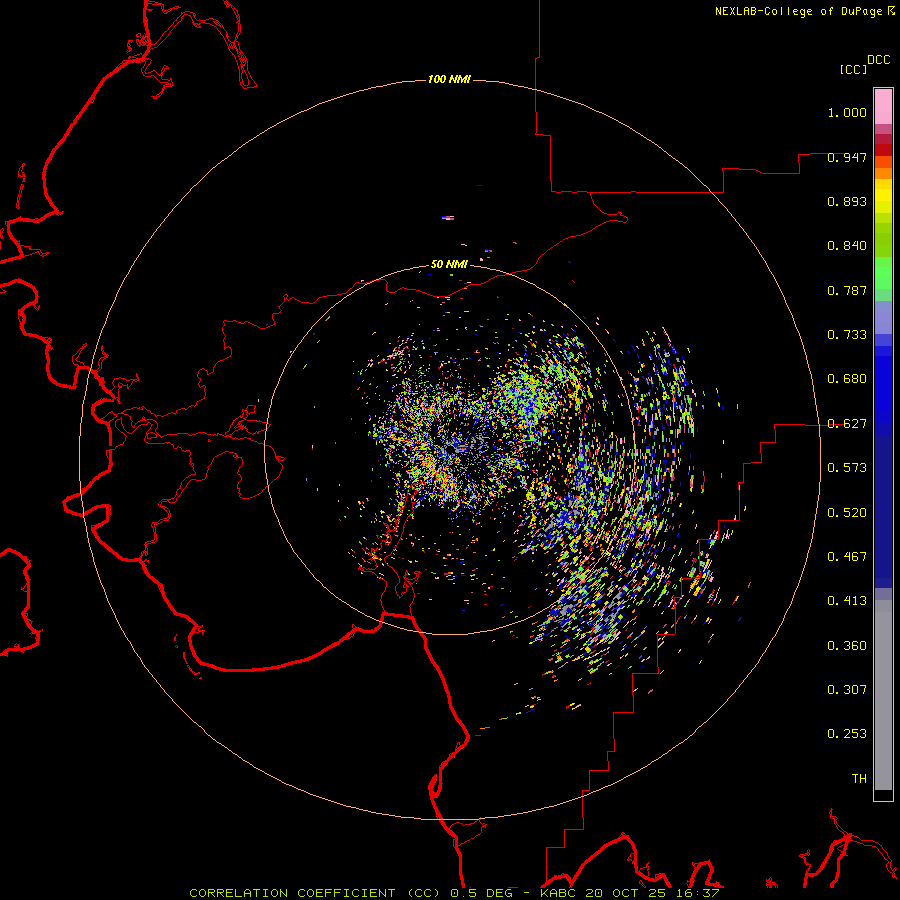900x900 pixels.
Task: Click the 0.787 scale value
Action: pyautogui.click(x=847, y=290)
